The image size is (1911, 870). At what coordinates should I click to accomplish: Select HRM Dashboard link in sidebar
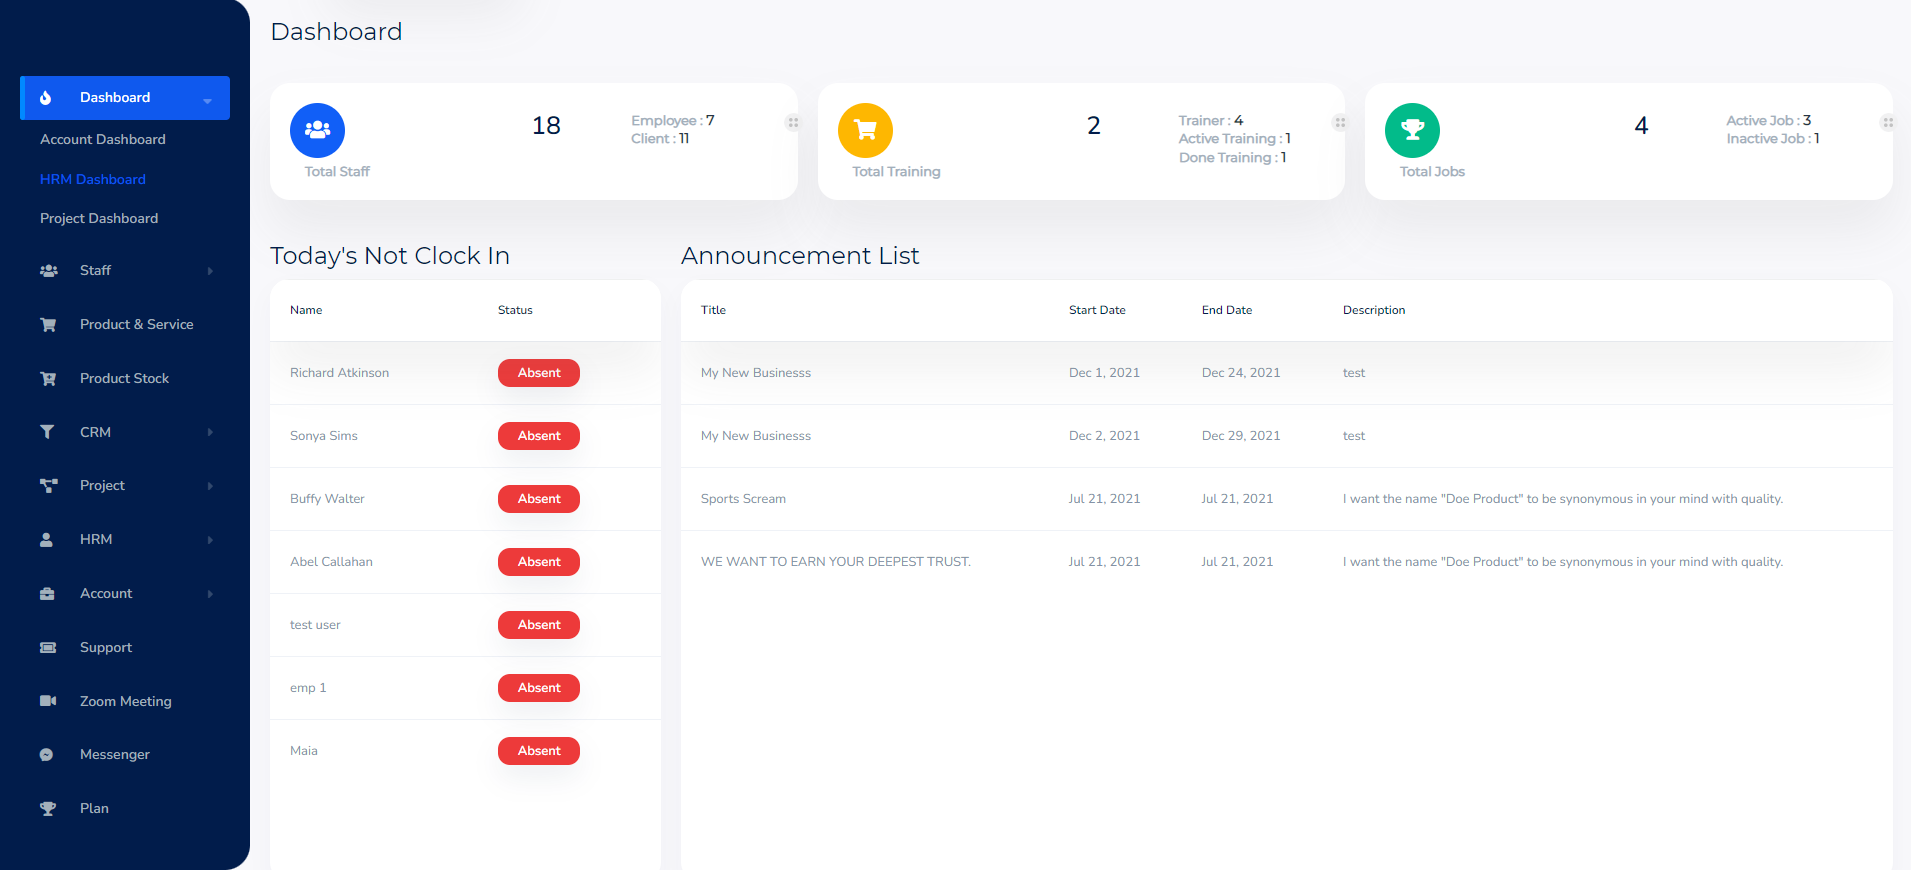tap(93, 179)
